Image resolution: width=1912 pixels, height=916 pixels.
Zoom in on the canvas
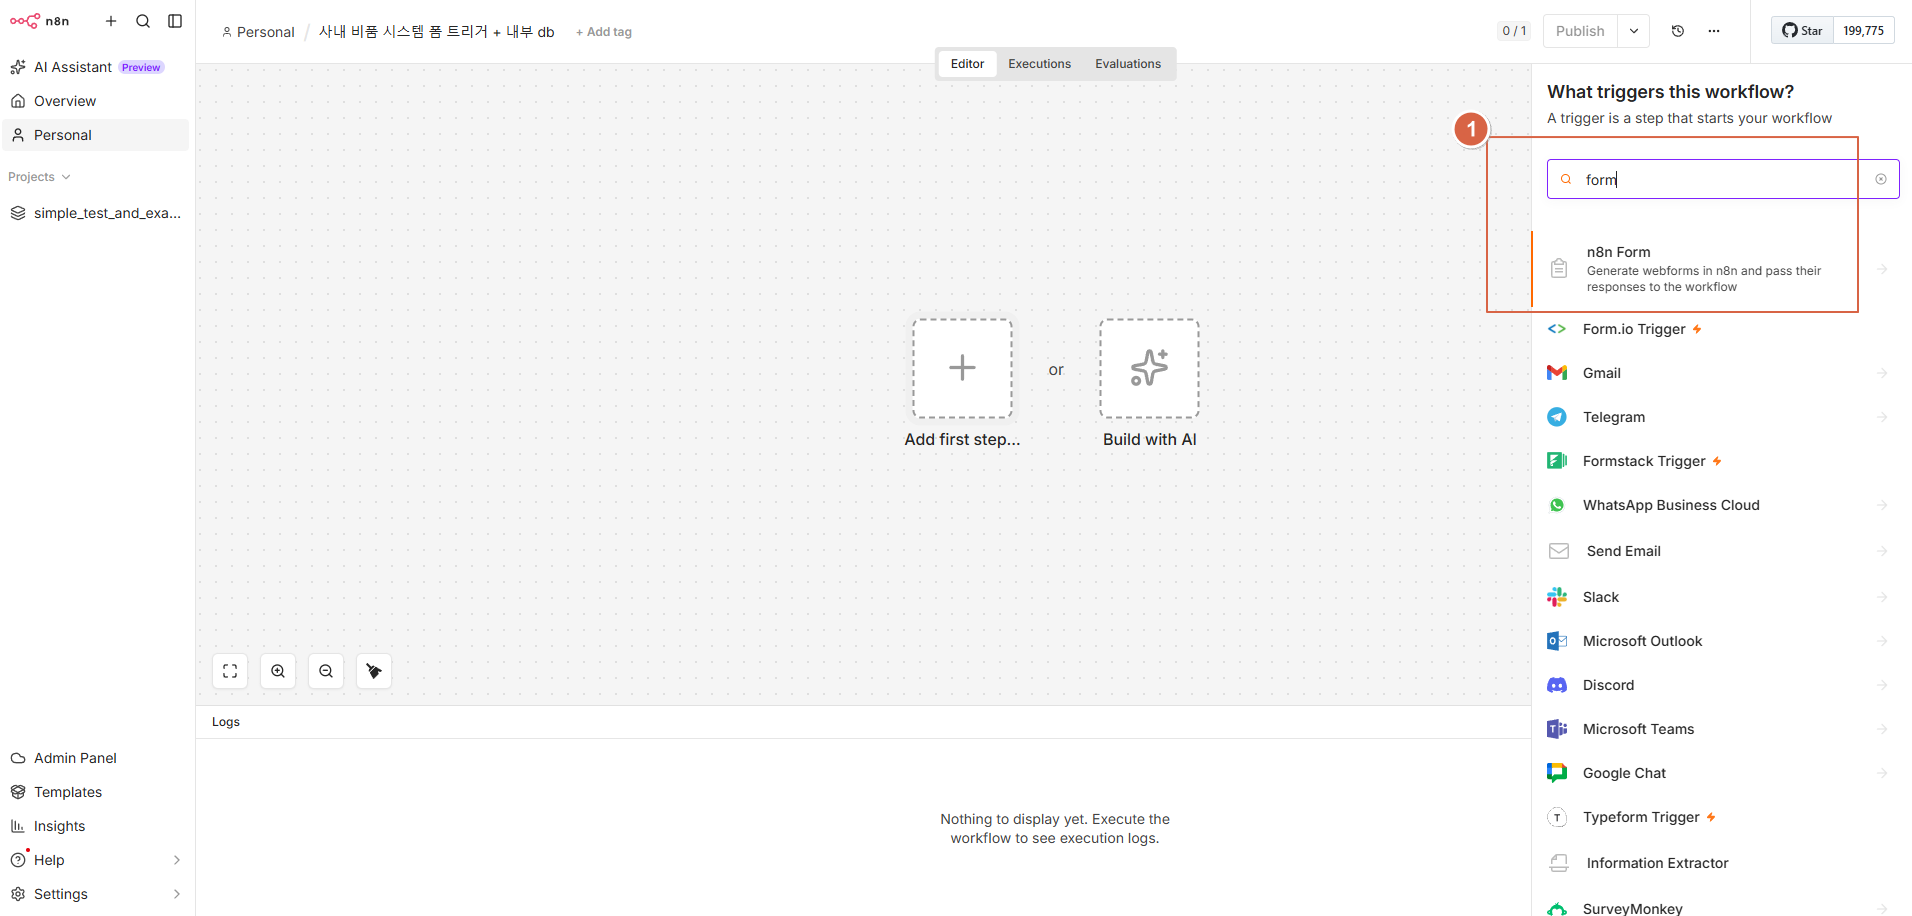tap(278, 671)
